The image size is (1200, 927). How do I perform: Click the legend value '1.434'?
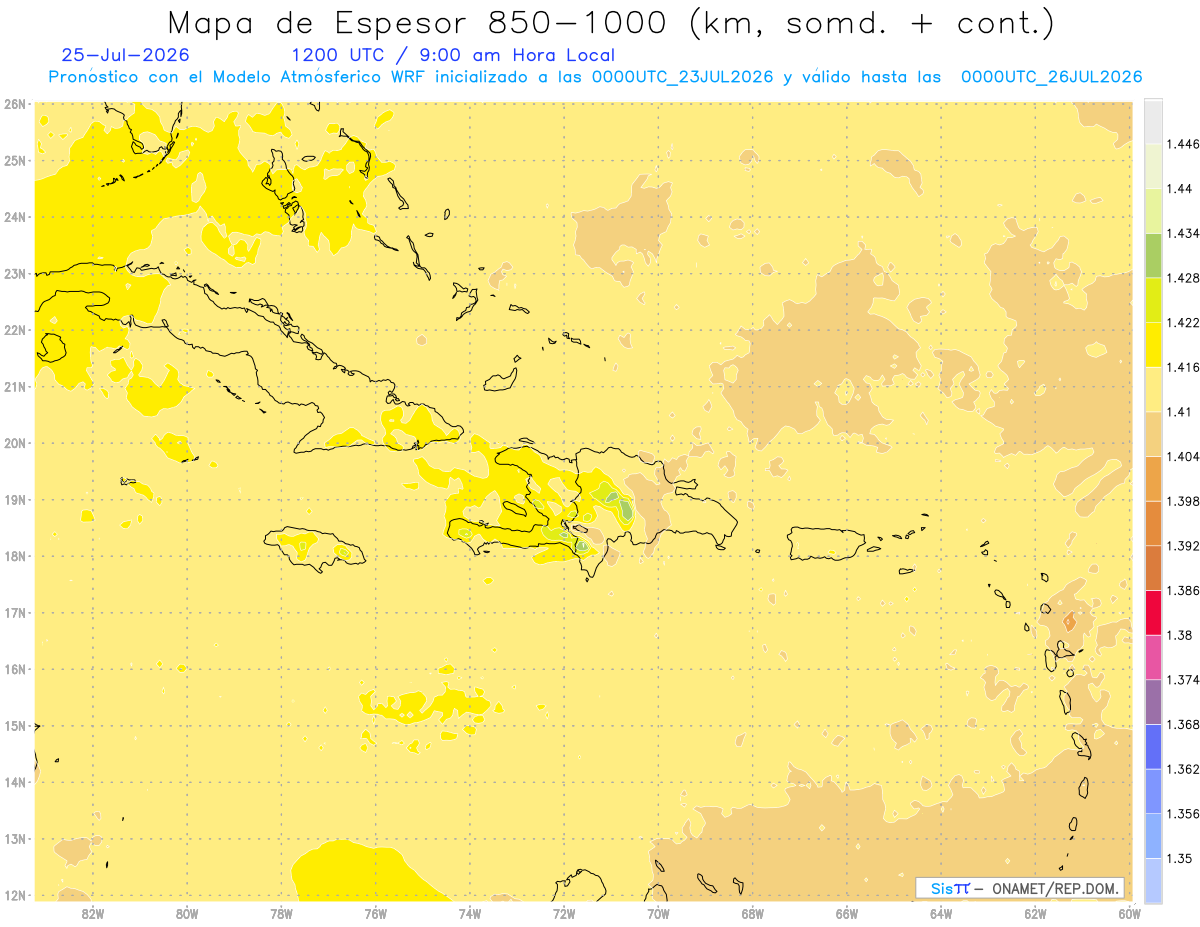(x=1183, y=233)
